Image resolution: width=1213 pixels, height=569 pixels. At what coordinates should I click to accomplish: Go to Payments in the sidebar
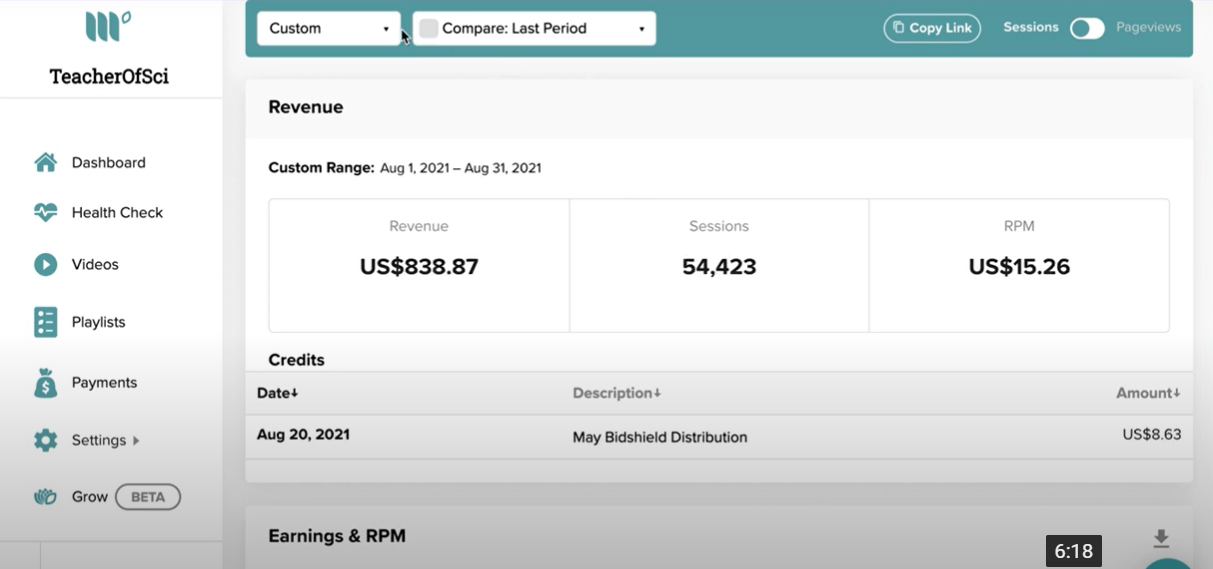point(104,383)
